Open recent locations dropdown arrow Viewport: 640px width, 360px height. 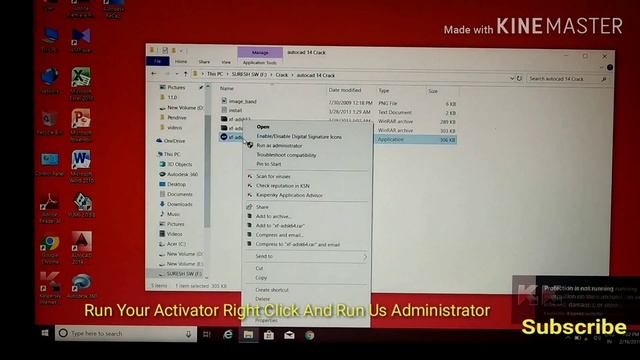(x=177, y=74)
